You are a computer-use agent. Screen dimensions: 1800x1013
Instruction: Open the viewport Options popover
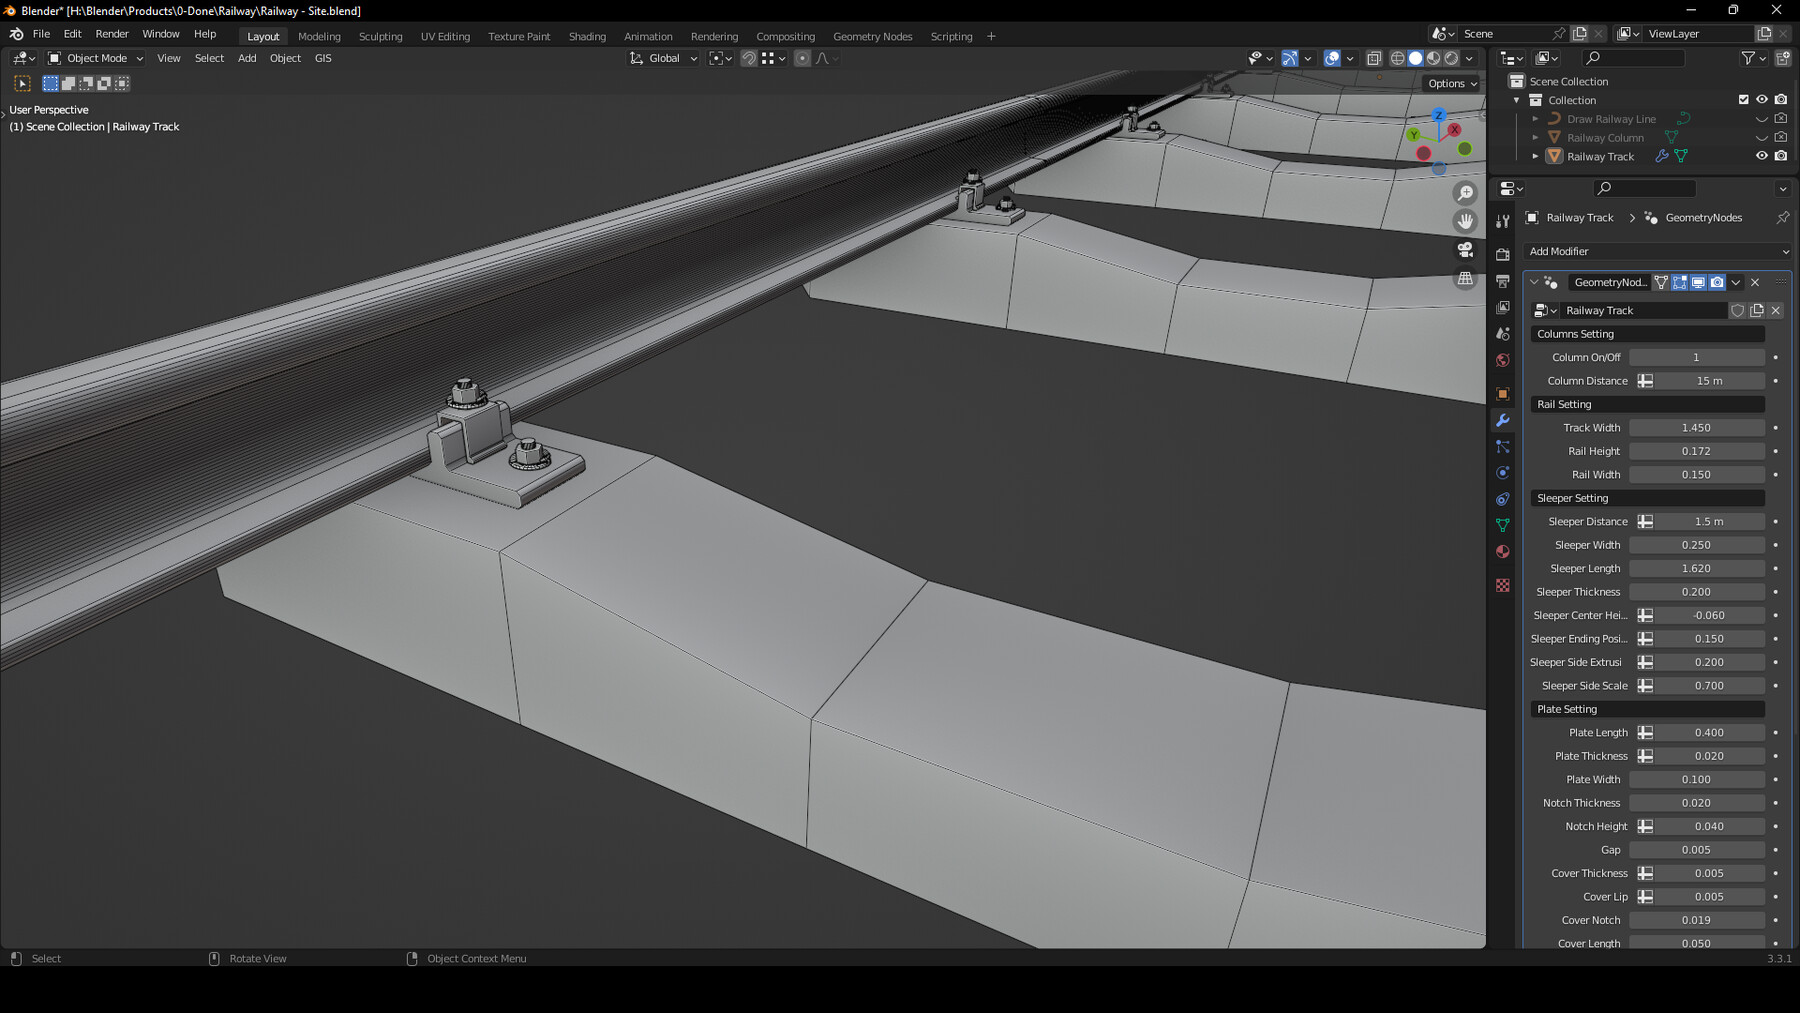click(1449, 83)
